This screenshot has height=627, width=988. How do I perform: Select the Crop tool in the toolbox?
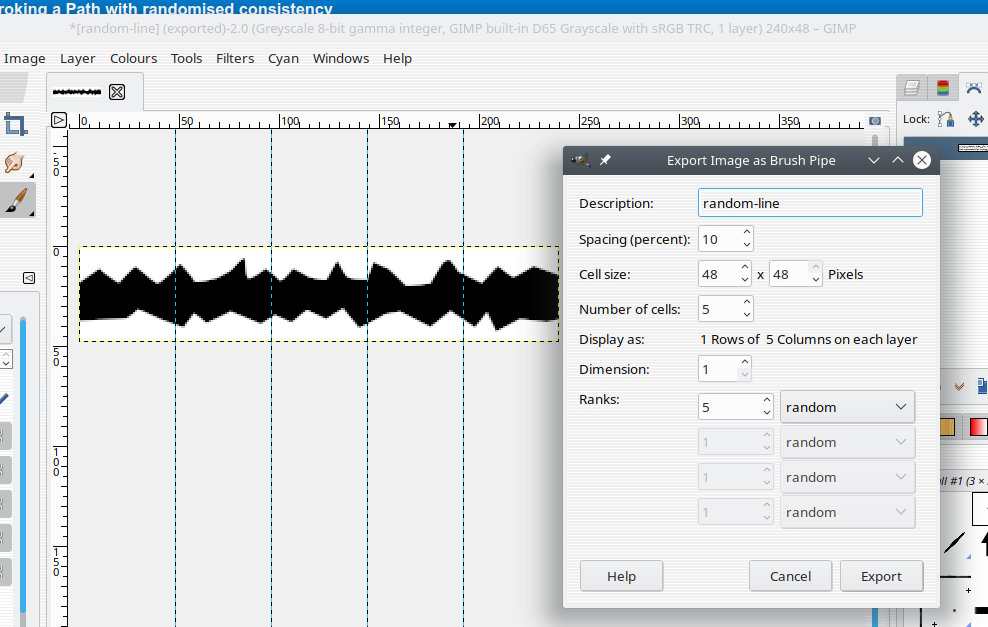pos(15,125)
